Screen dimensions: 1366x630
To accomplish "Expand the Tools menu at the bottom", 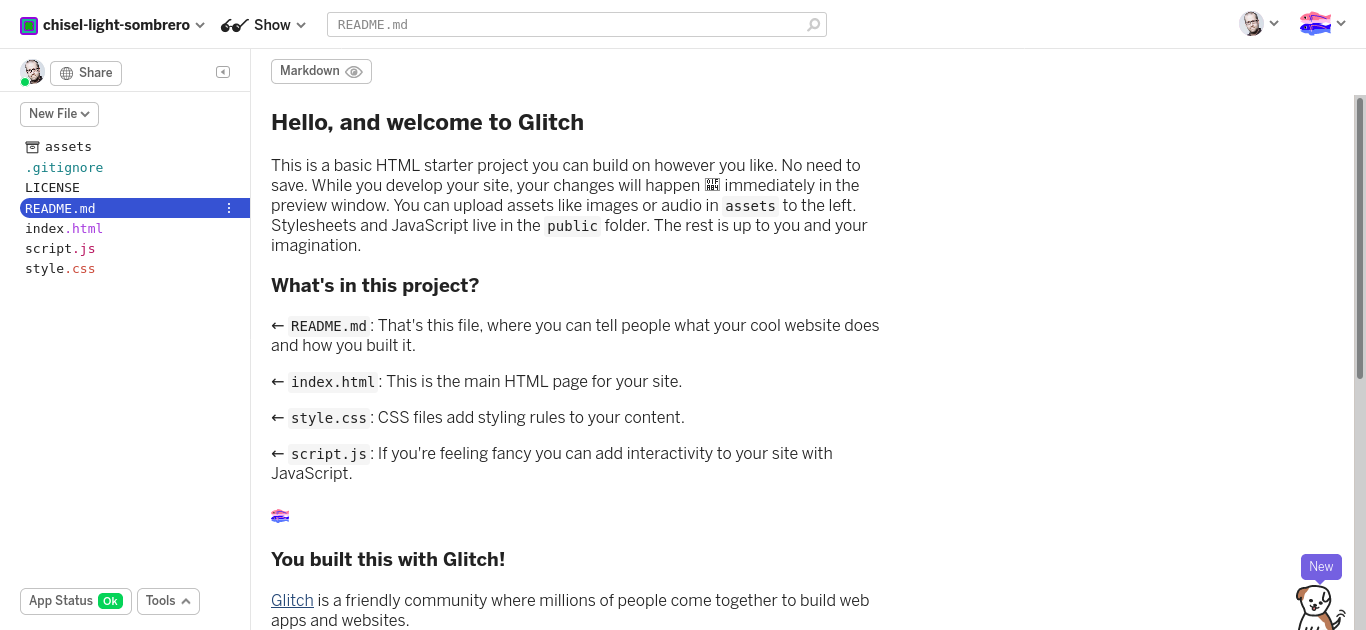I will click(168, 601).
